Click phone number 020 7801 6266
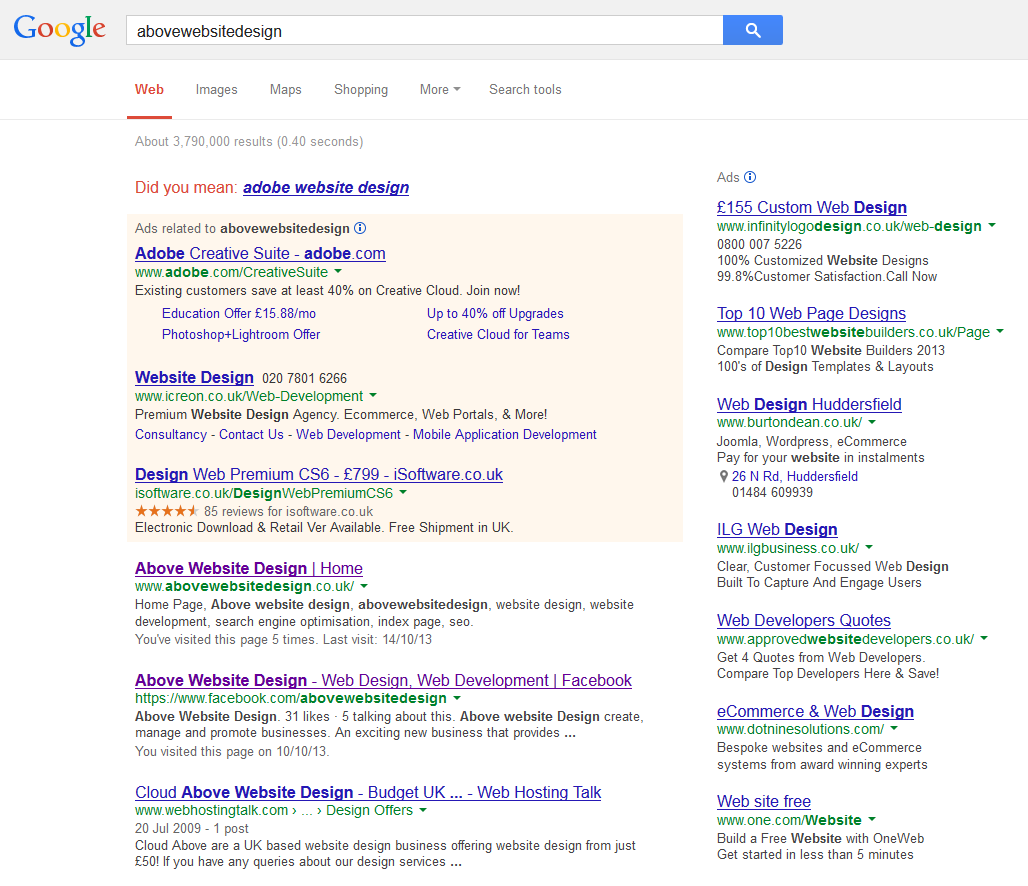Image resolution: width=1028 pixels, height=886 pixels. pos(304,378)
